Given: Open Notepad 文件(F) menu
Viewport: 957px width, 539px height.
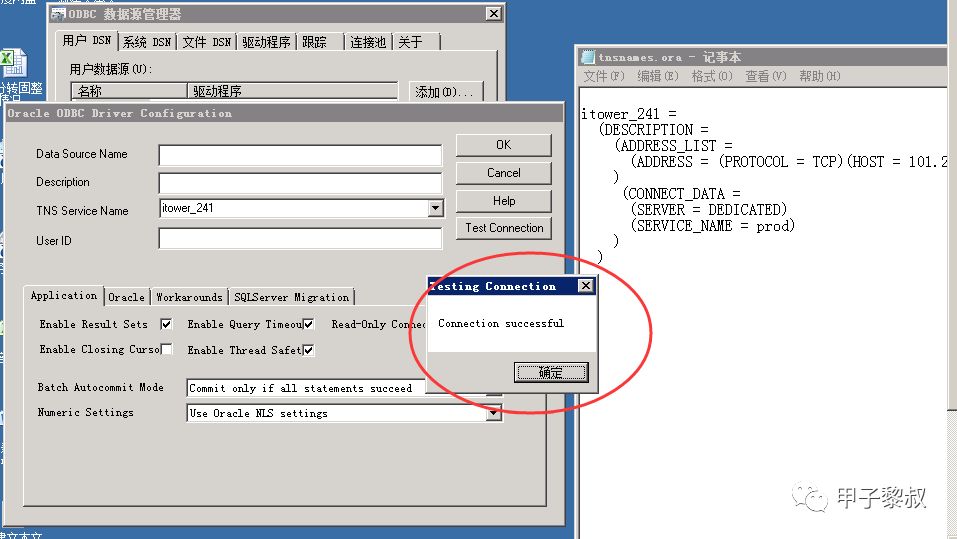Looking at the screenshot, I should pyautogui.click(x=604, y=76).
